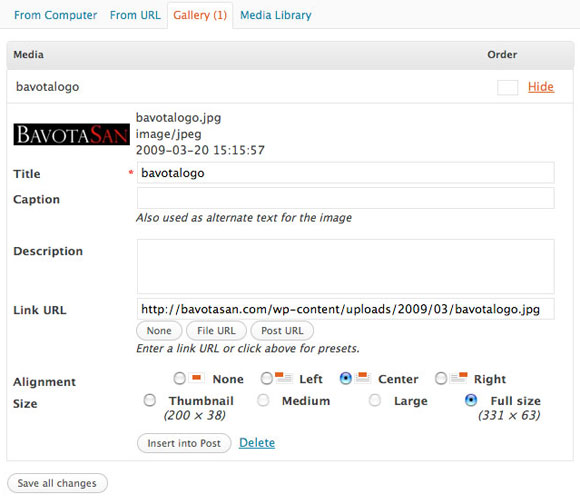Click the Right alignment icon
The image size is (580, 504).
coord(459,378)
